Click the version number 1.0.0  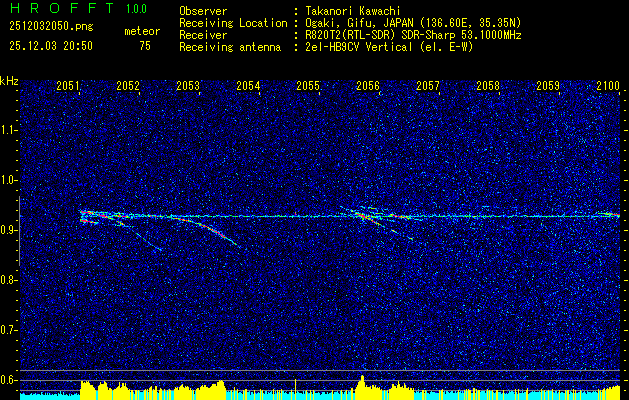(136, 9)
